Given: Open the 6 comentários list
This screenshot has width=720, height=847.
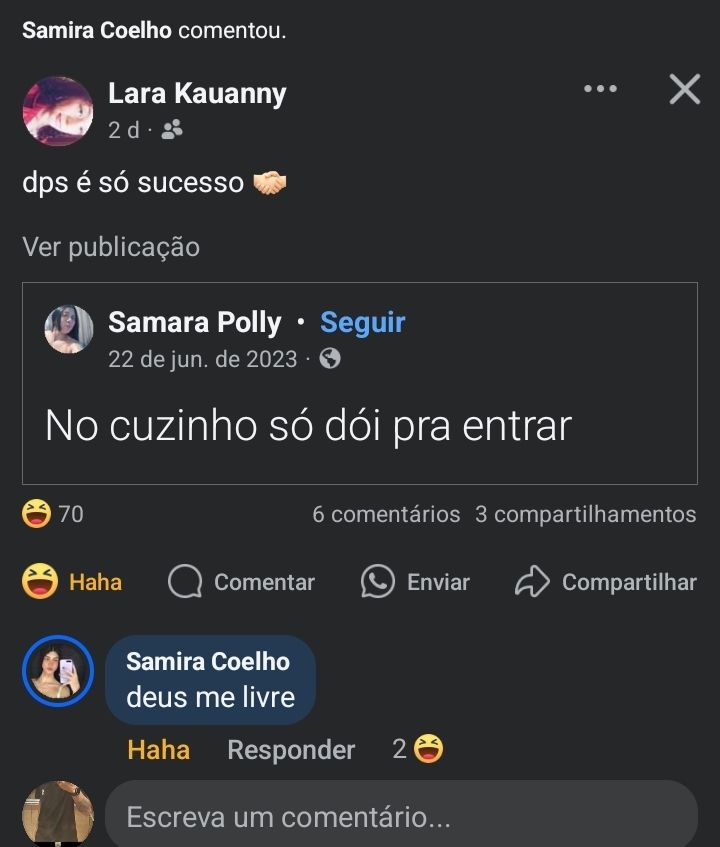Looking at the screenshot, I should click(x=386, y=514).
